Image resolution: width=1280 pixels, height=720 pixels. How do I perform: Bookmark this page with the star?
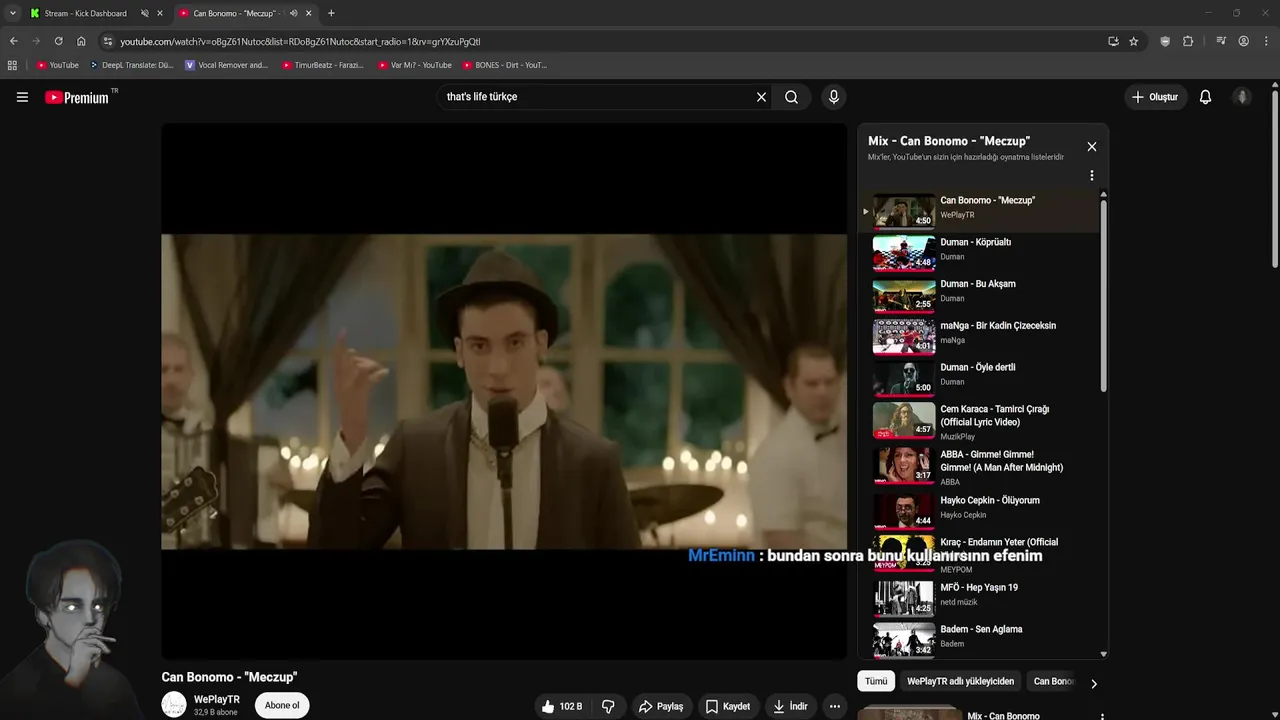coord(1133,41)
